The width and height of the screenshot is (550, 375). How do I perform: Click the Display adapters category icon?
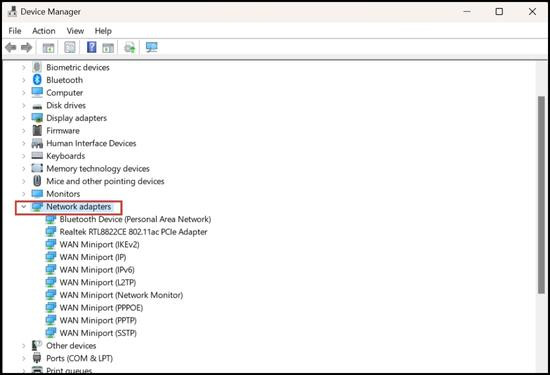tap(37, 118)
